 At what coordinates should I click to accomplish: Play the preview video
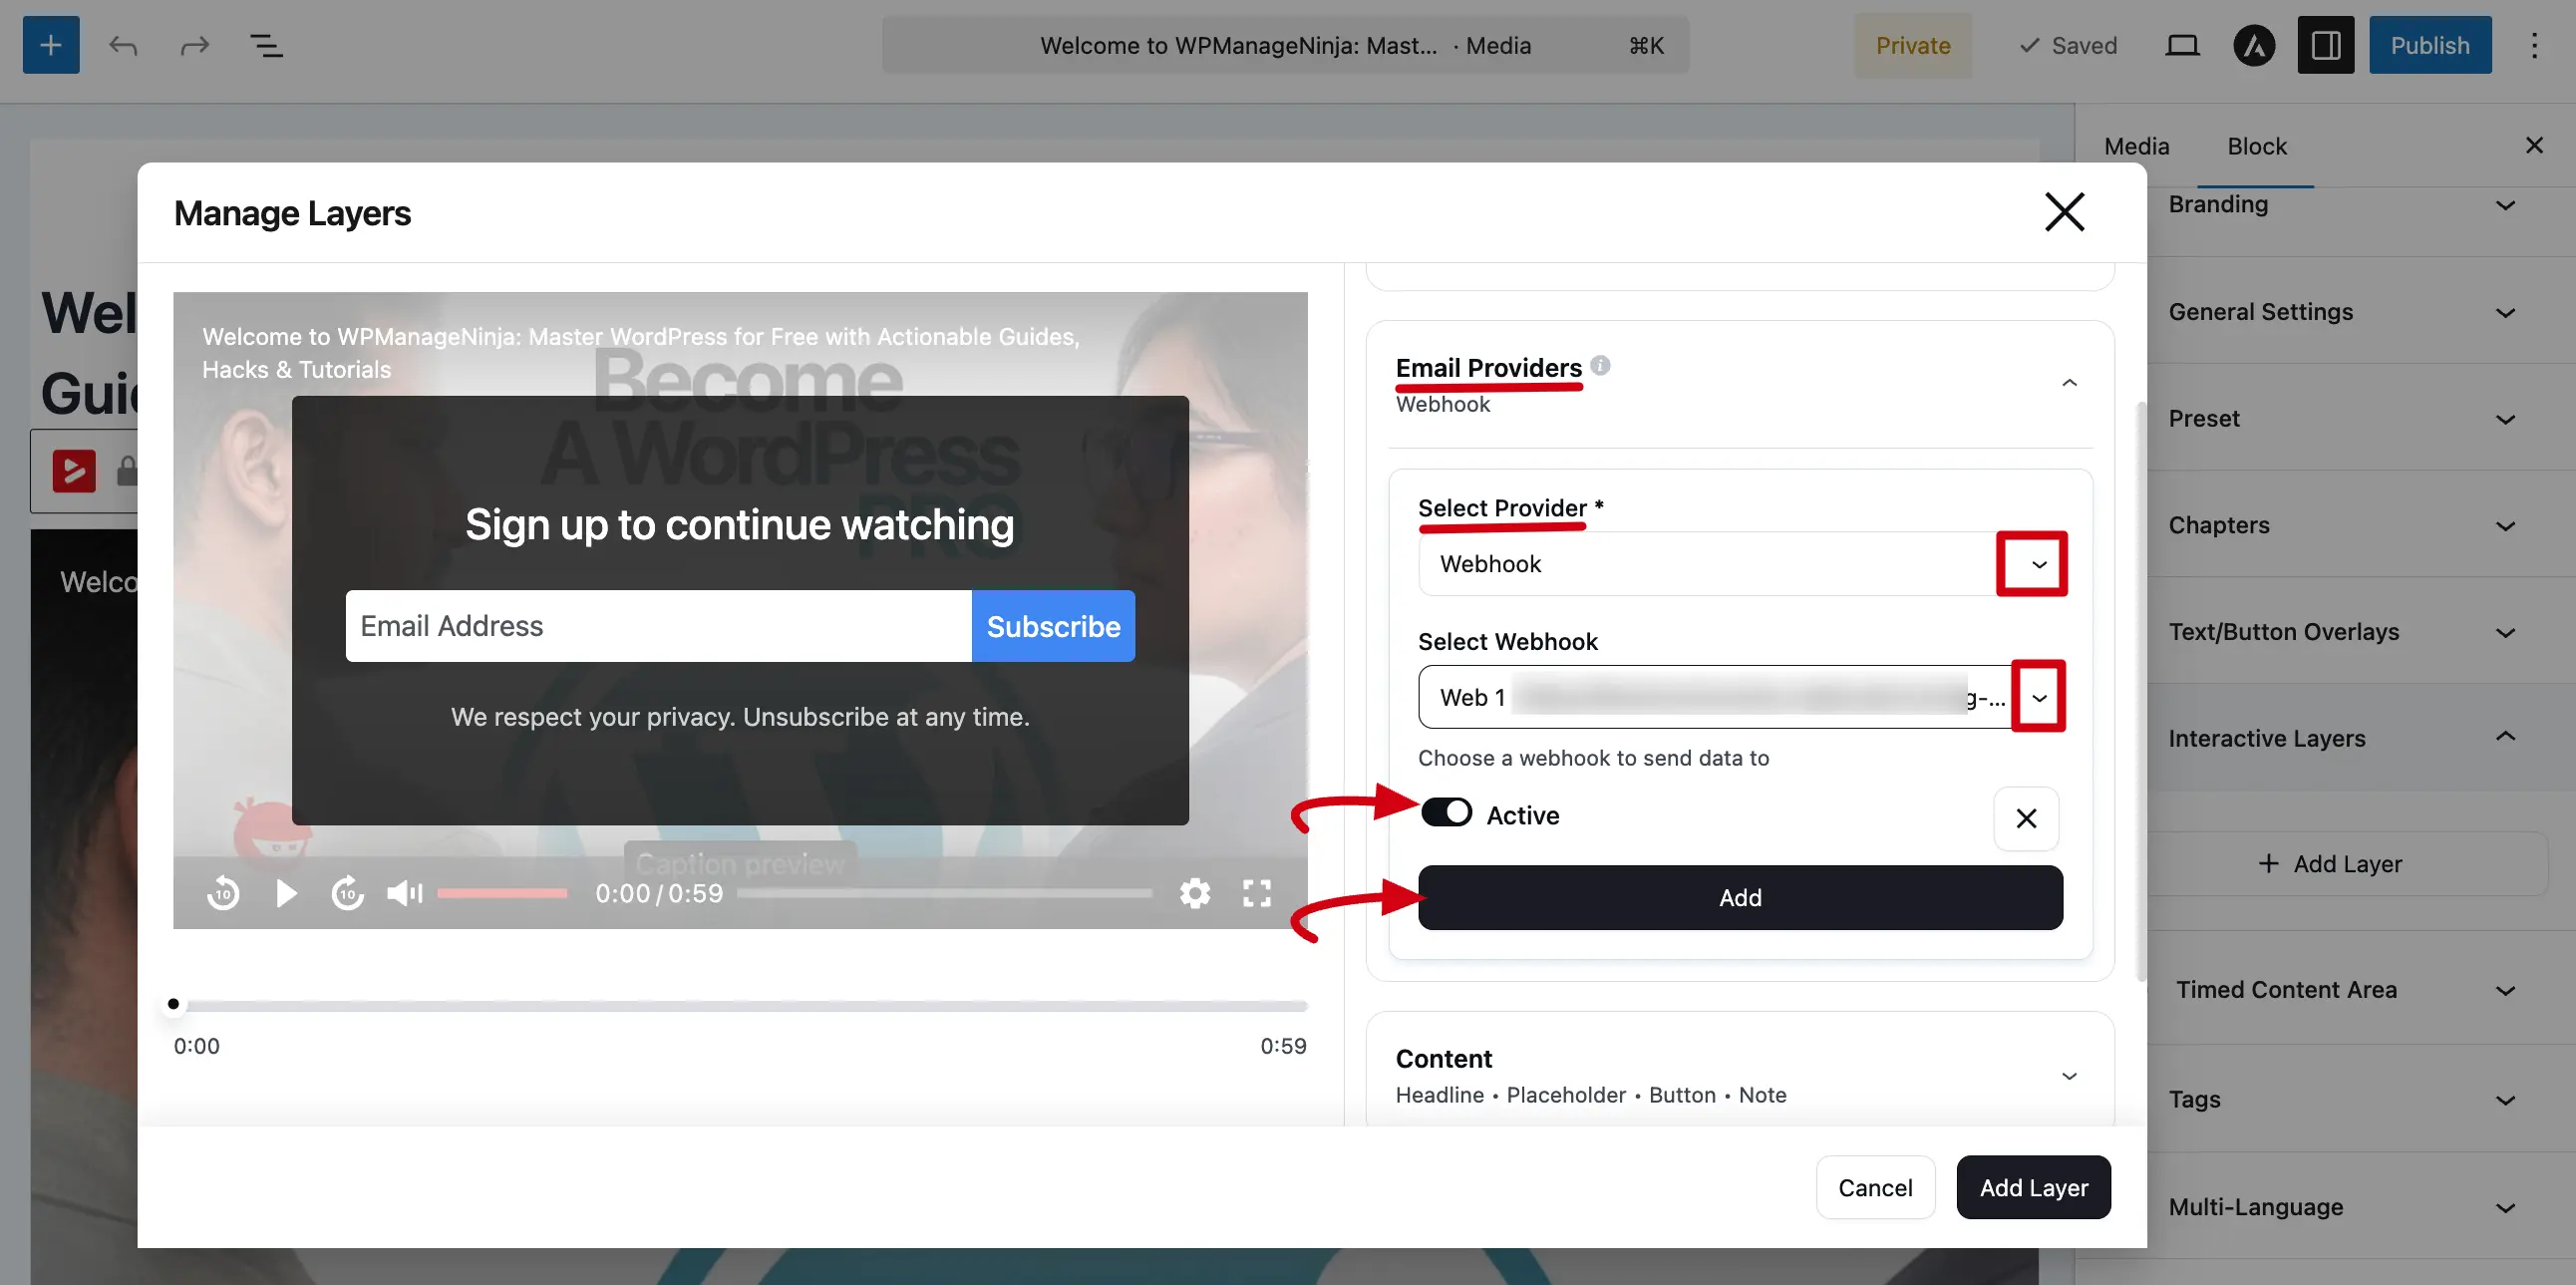click(286, 892)
